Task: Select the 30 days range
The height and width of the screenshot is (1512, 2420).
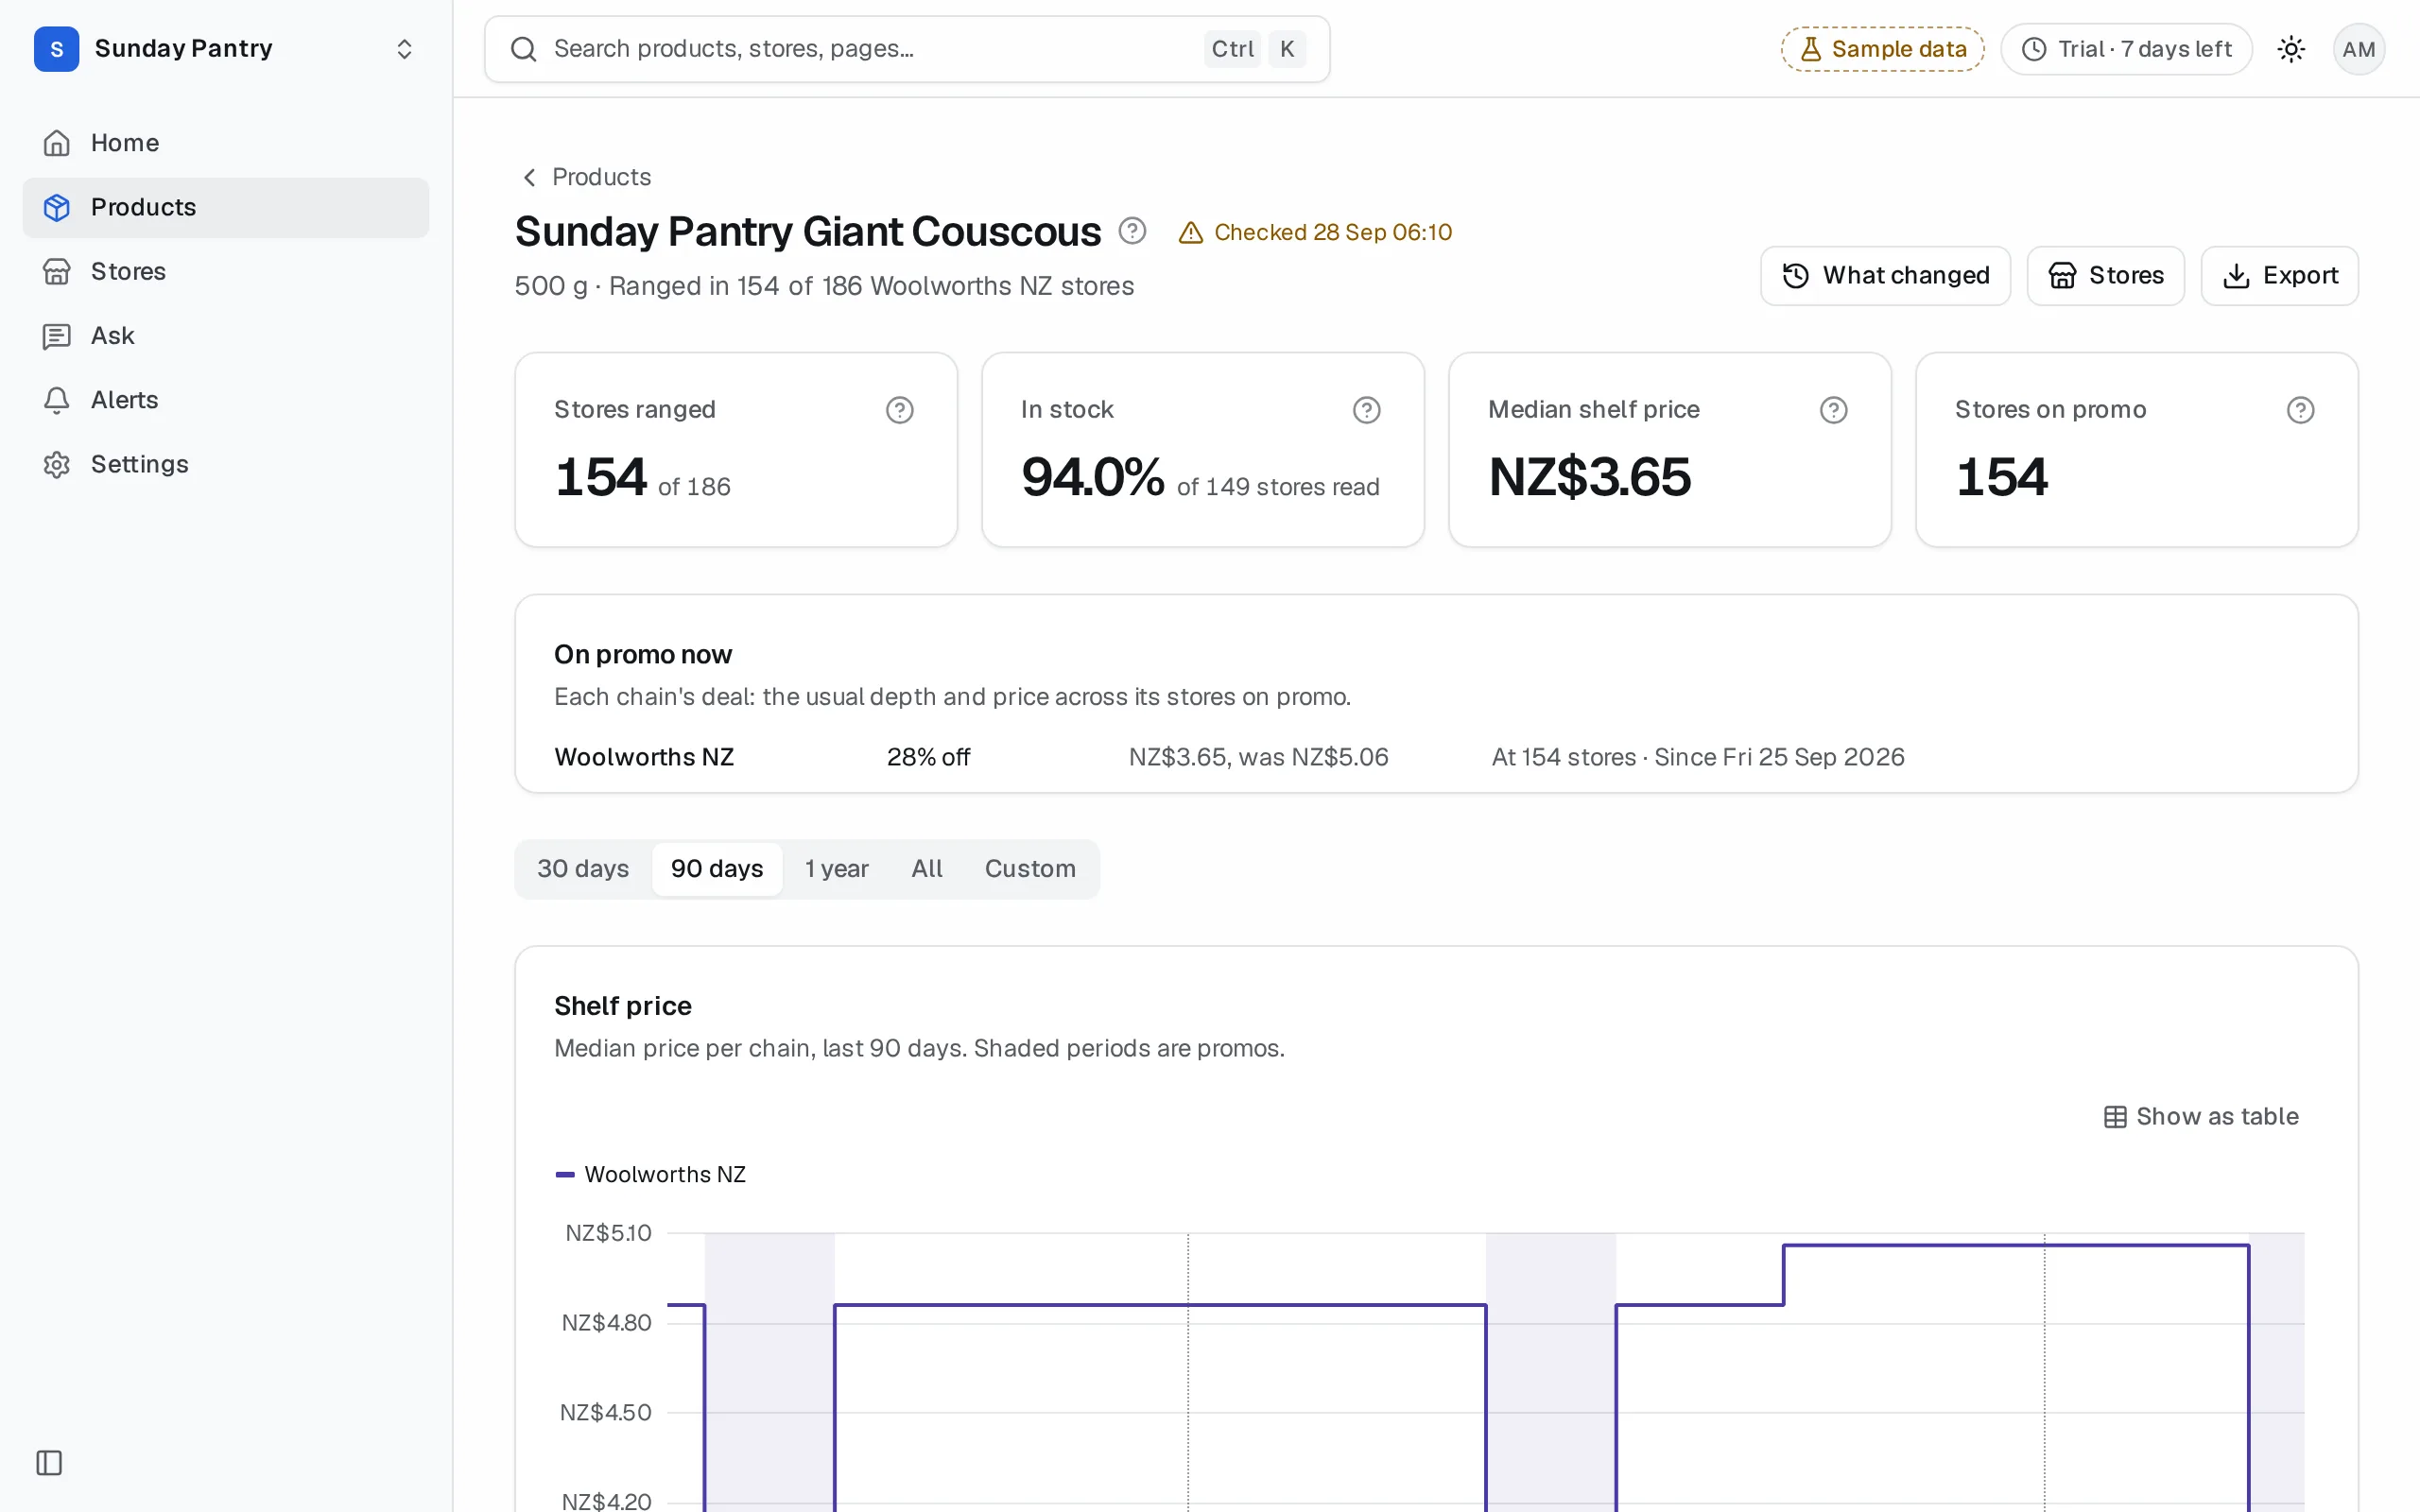Action: pyautogui.click(x=583, y=869)
